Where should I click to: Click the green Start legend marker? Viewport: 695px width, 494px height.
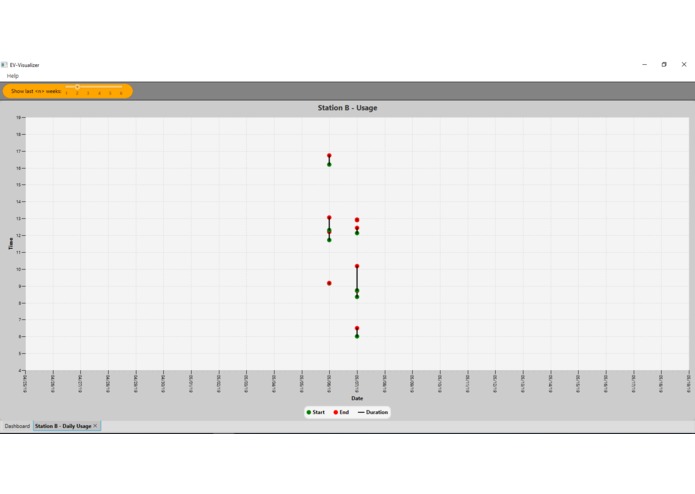click(x=309, y=412)
